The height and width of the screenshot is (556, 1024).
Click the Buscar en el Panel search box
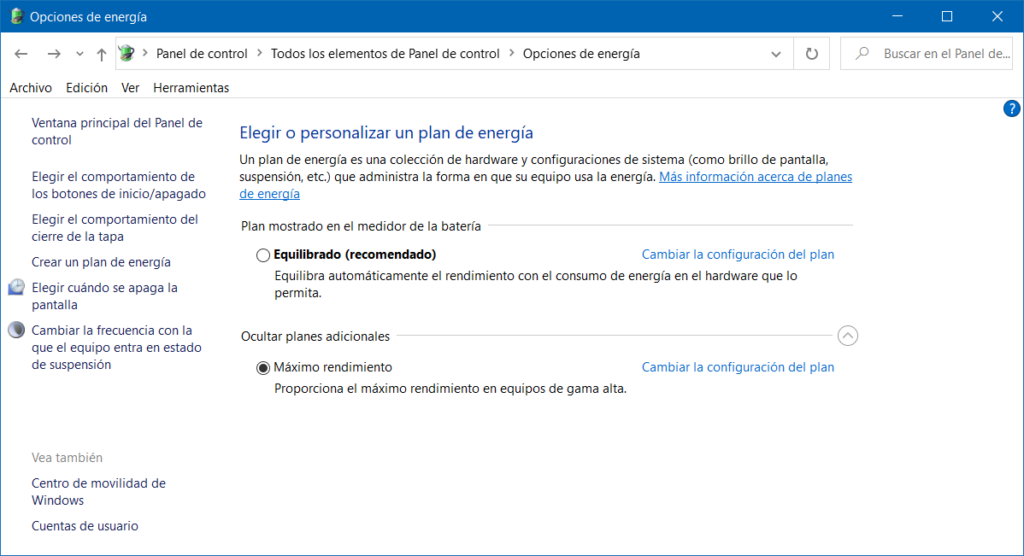click(x=935, y=54)
